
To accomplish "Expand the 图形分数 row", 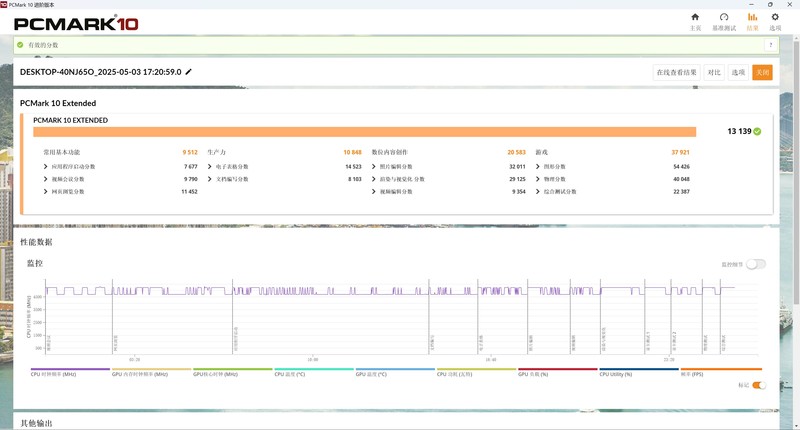I will 537,179.
